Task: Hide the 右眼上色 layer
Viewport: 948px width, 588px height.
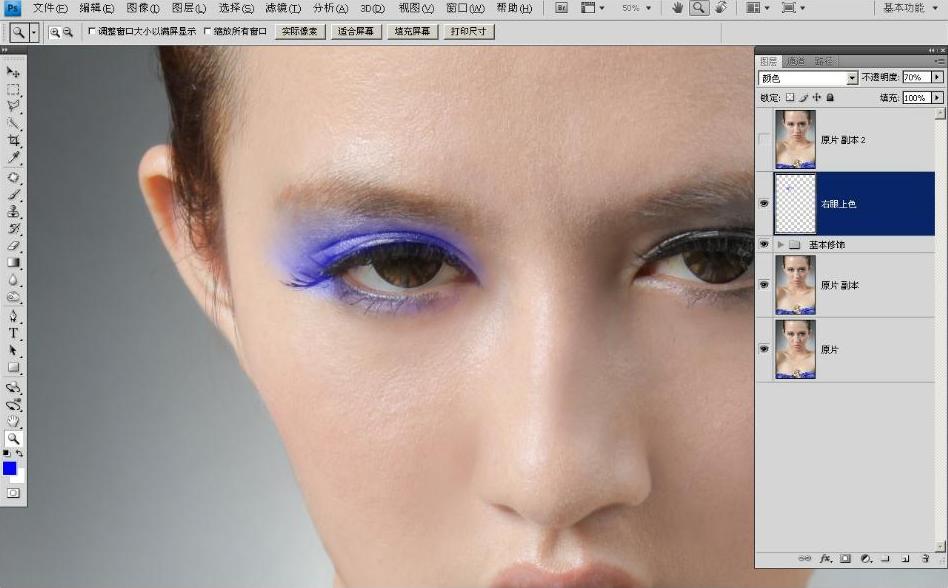Action: click(764, 204)
